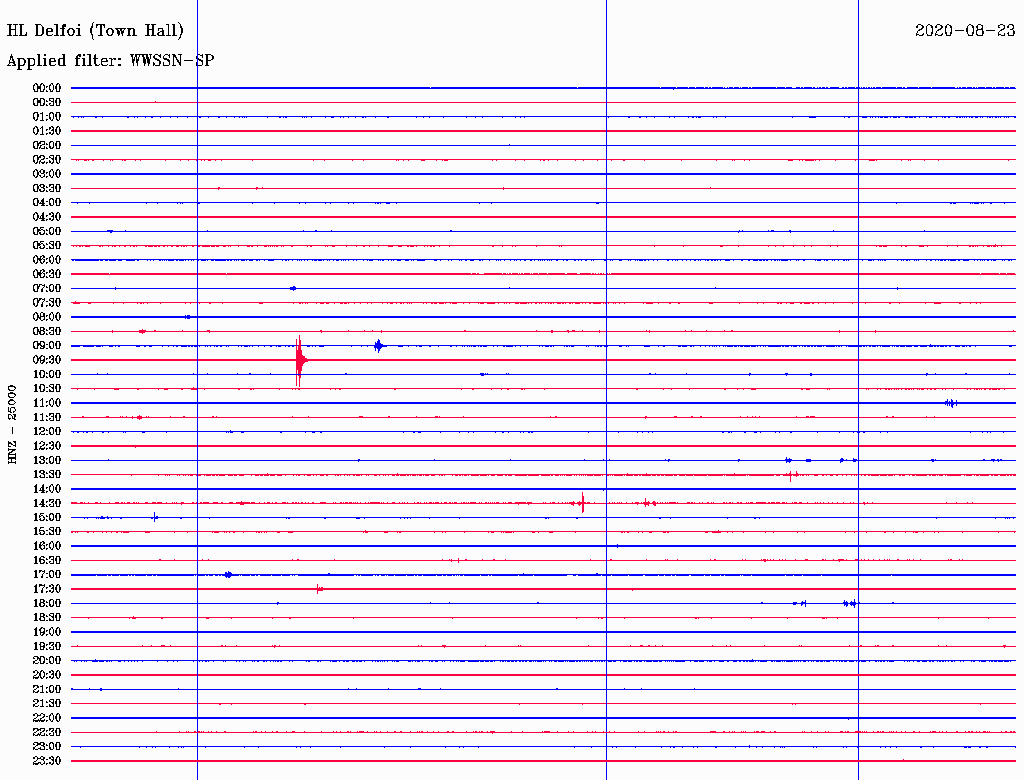1024x780 pixels.
Task: Select the 01:00 time label
Action: pyautogui.click(x=47, y=116)
